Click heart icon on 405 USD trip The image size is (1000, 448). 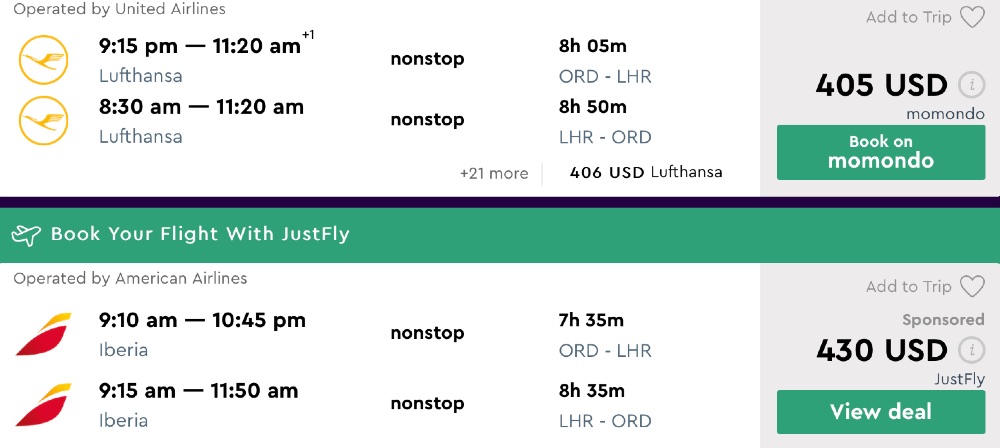972,17
